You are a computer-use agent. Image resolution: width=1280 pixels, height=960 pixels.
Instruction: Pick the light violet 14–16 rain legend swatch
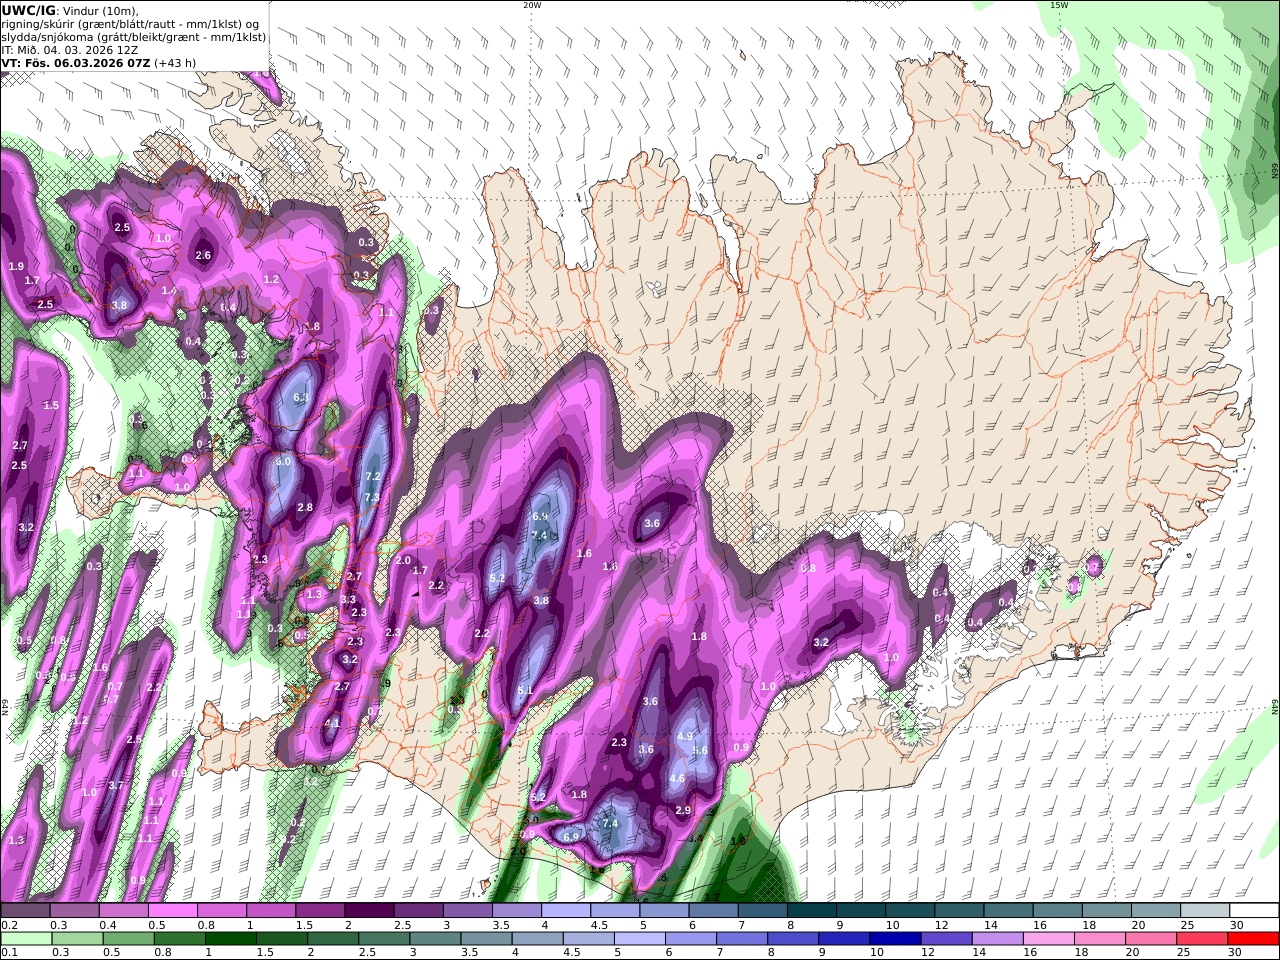tap(997, 939)
